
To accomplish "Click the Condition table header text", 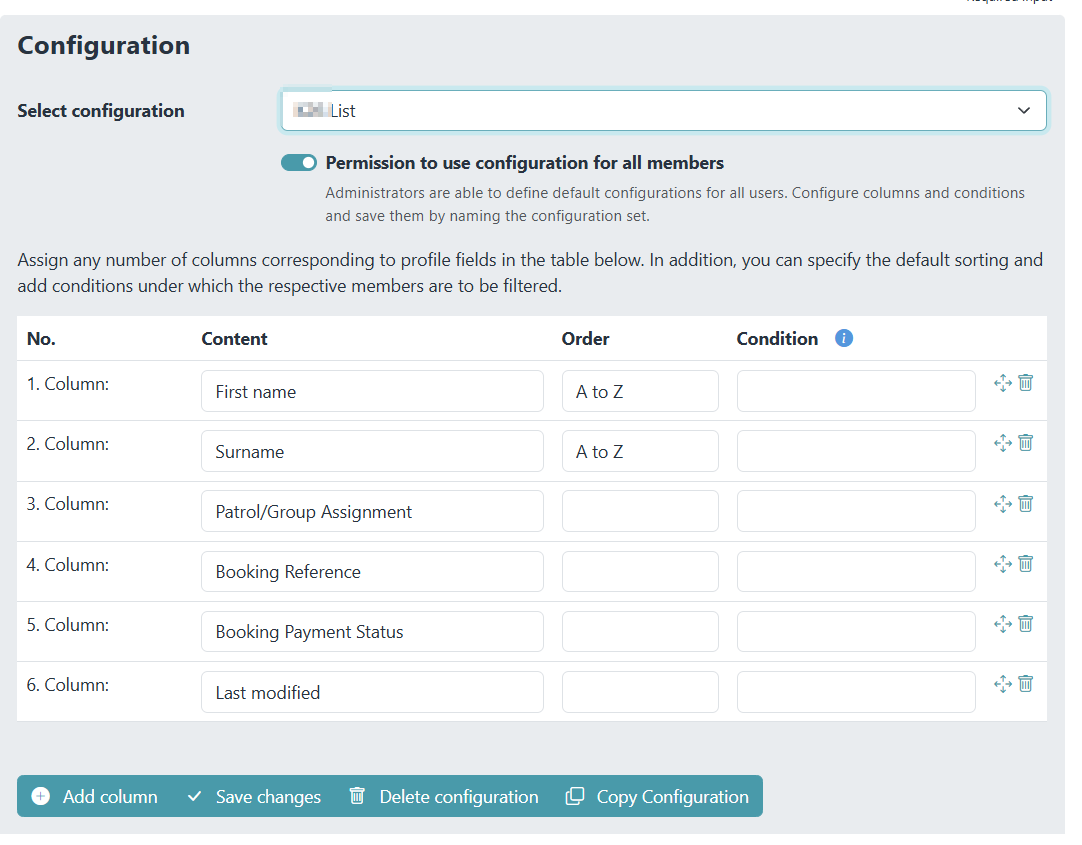I will click(x=777, y=339).
